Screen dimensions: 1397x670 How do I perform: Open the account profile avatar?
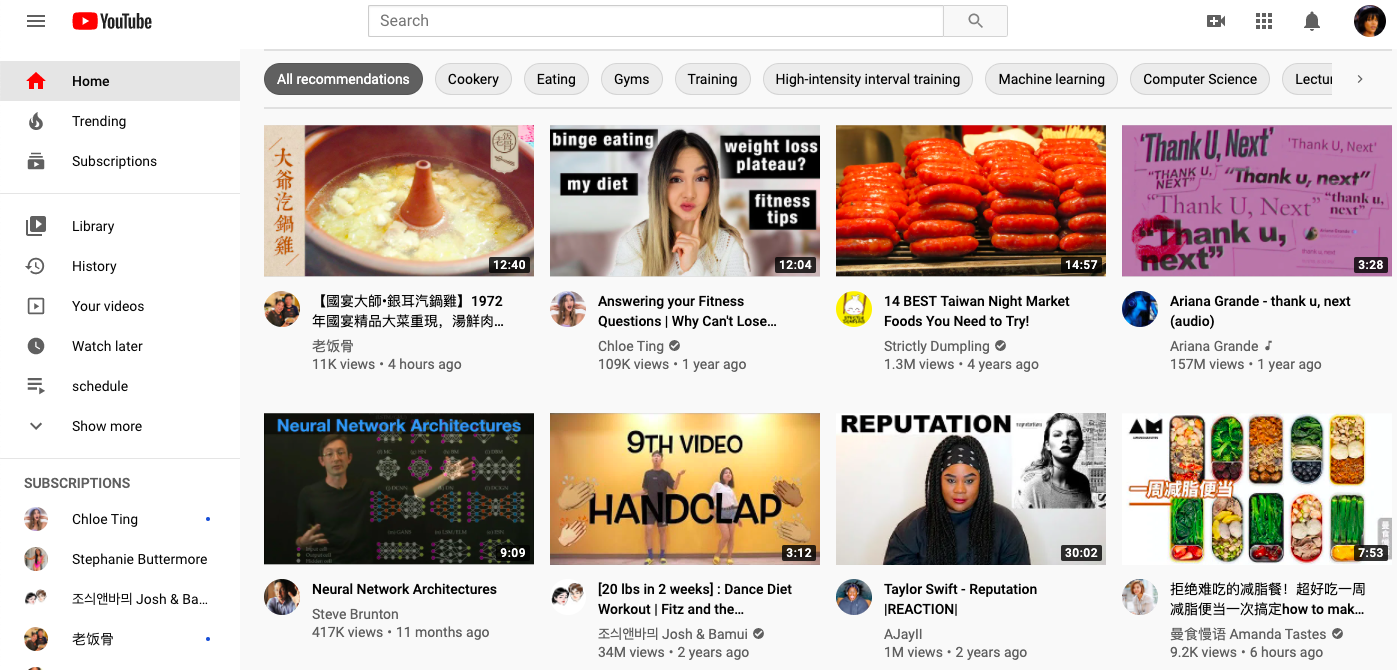pos(1369,21)
